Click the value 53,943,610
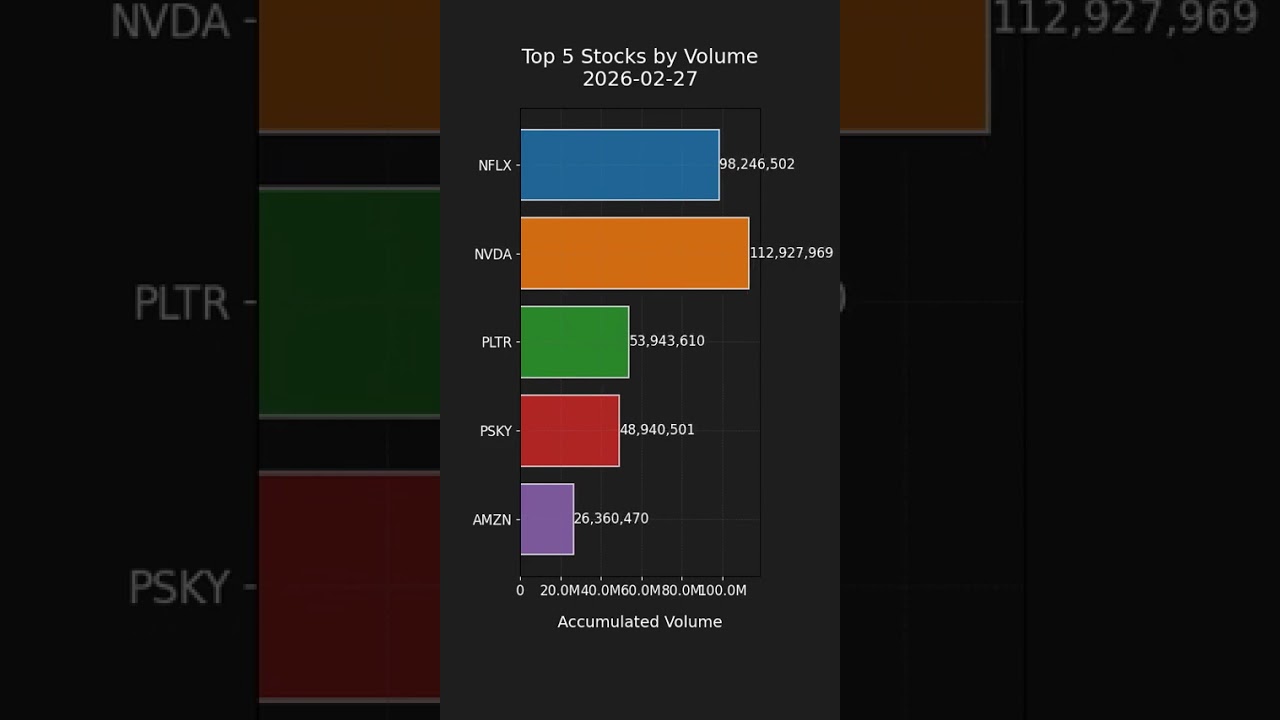 pyautogui.click(x=667, y=341)
